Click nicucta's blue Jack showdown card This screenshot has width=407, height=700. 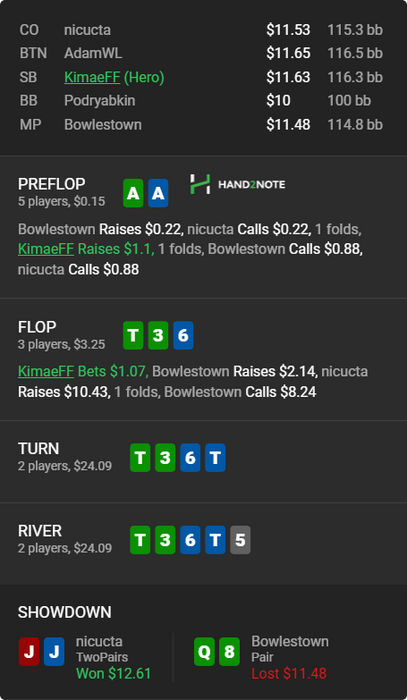[x=54, y=652]
